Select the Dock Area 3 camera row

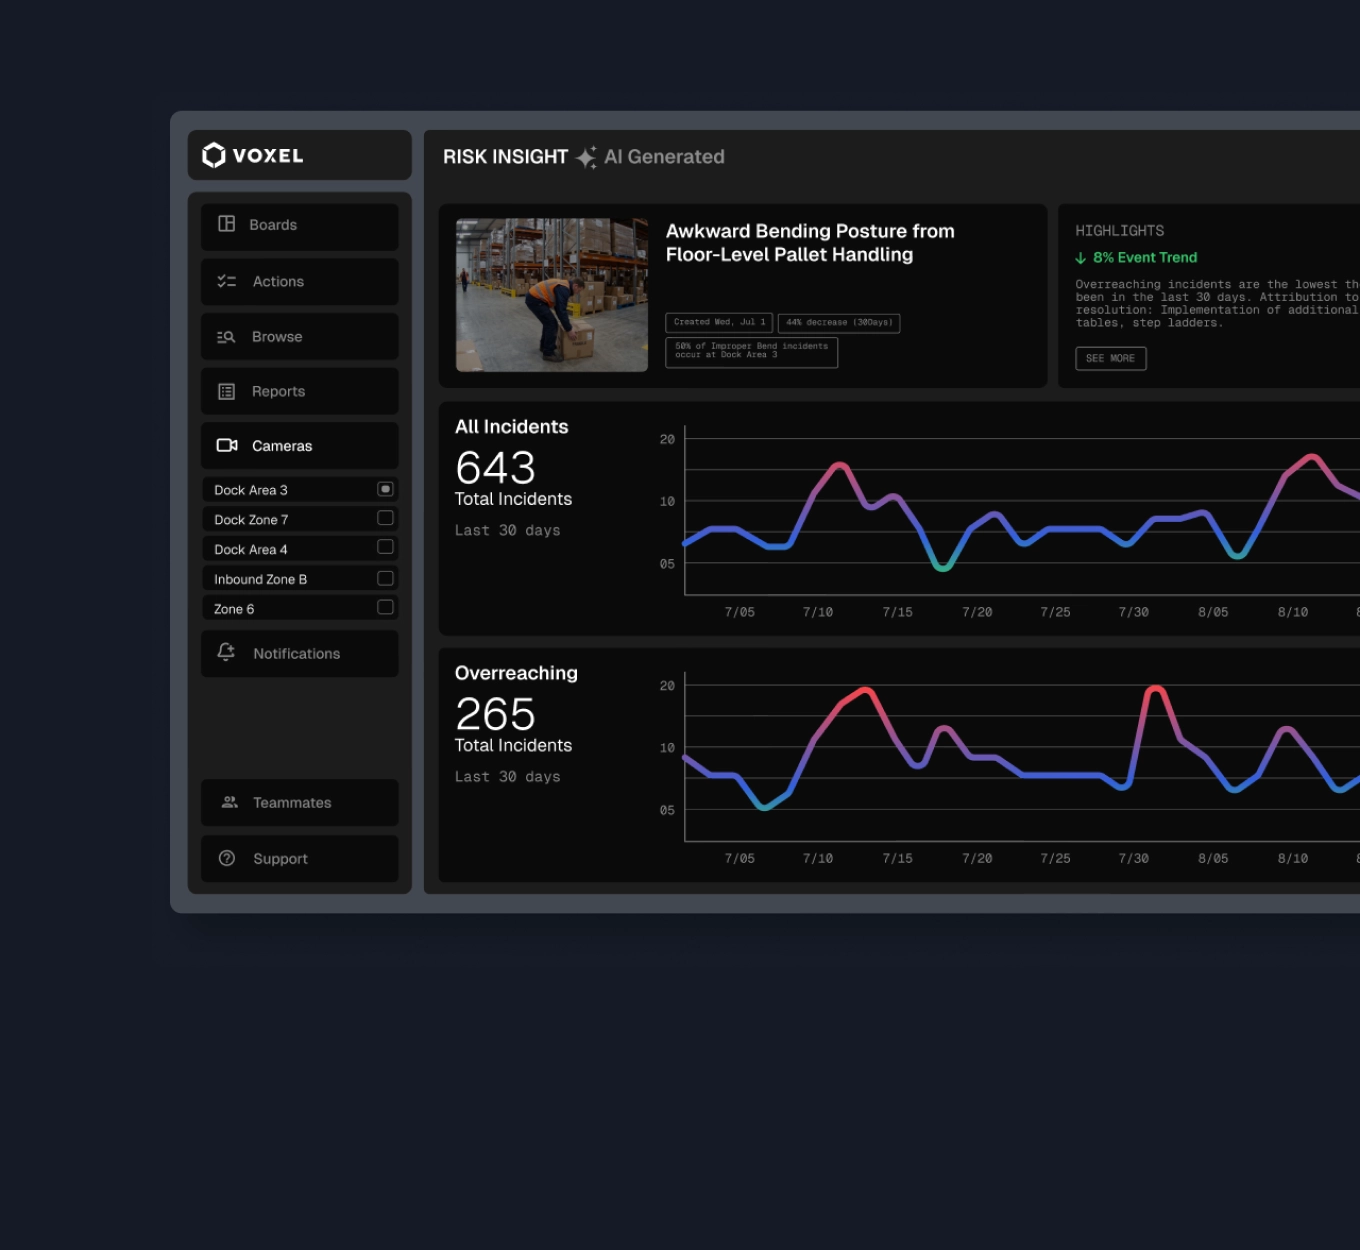(300, 490)
